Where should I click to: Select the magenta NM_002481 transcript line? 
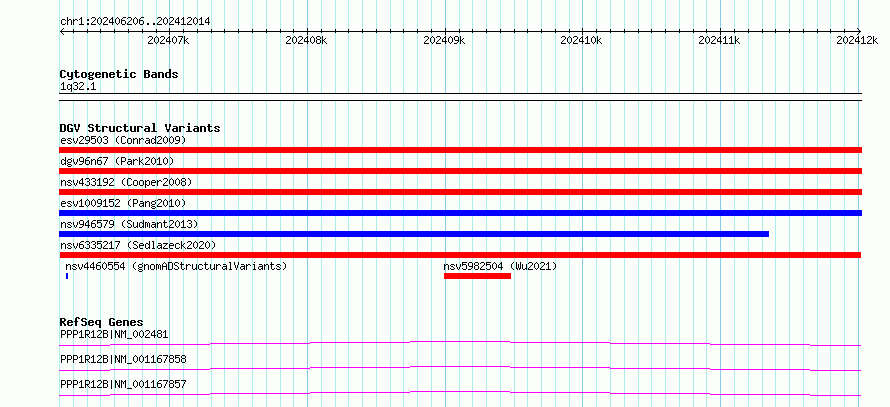pos(460,343)
